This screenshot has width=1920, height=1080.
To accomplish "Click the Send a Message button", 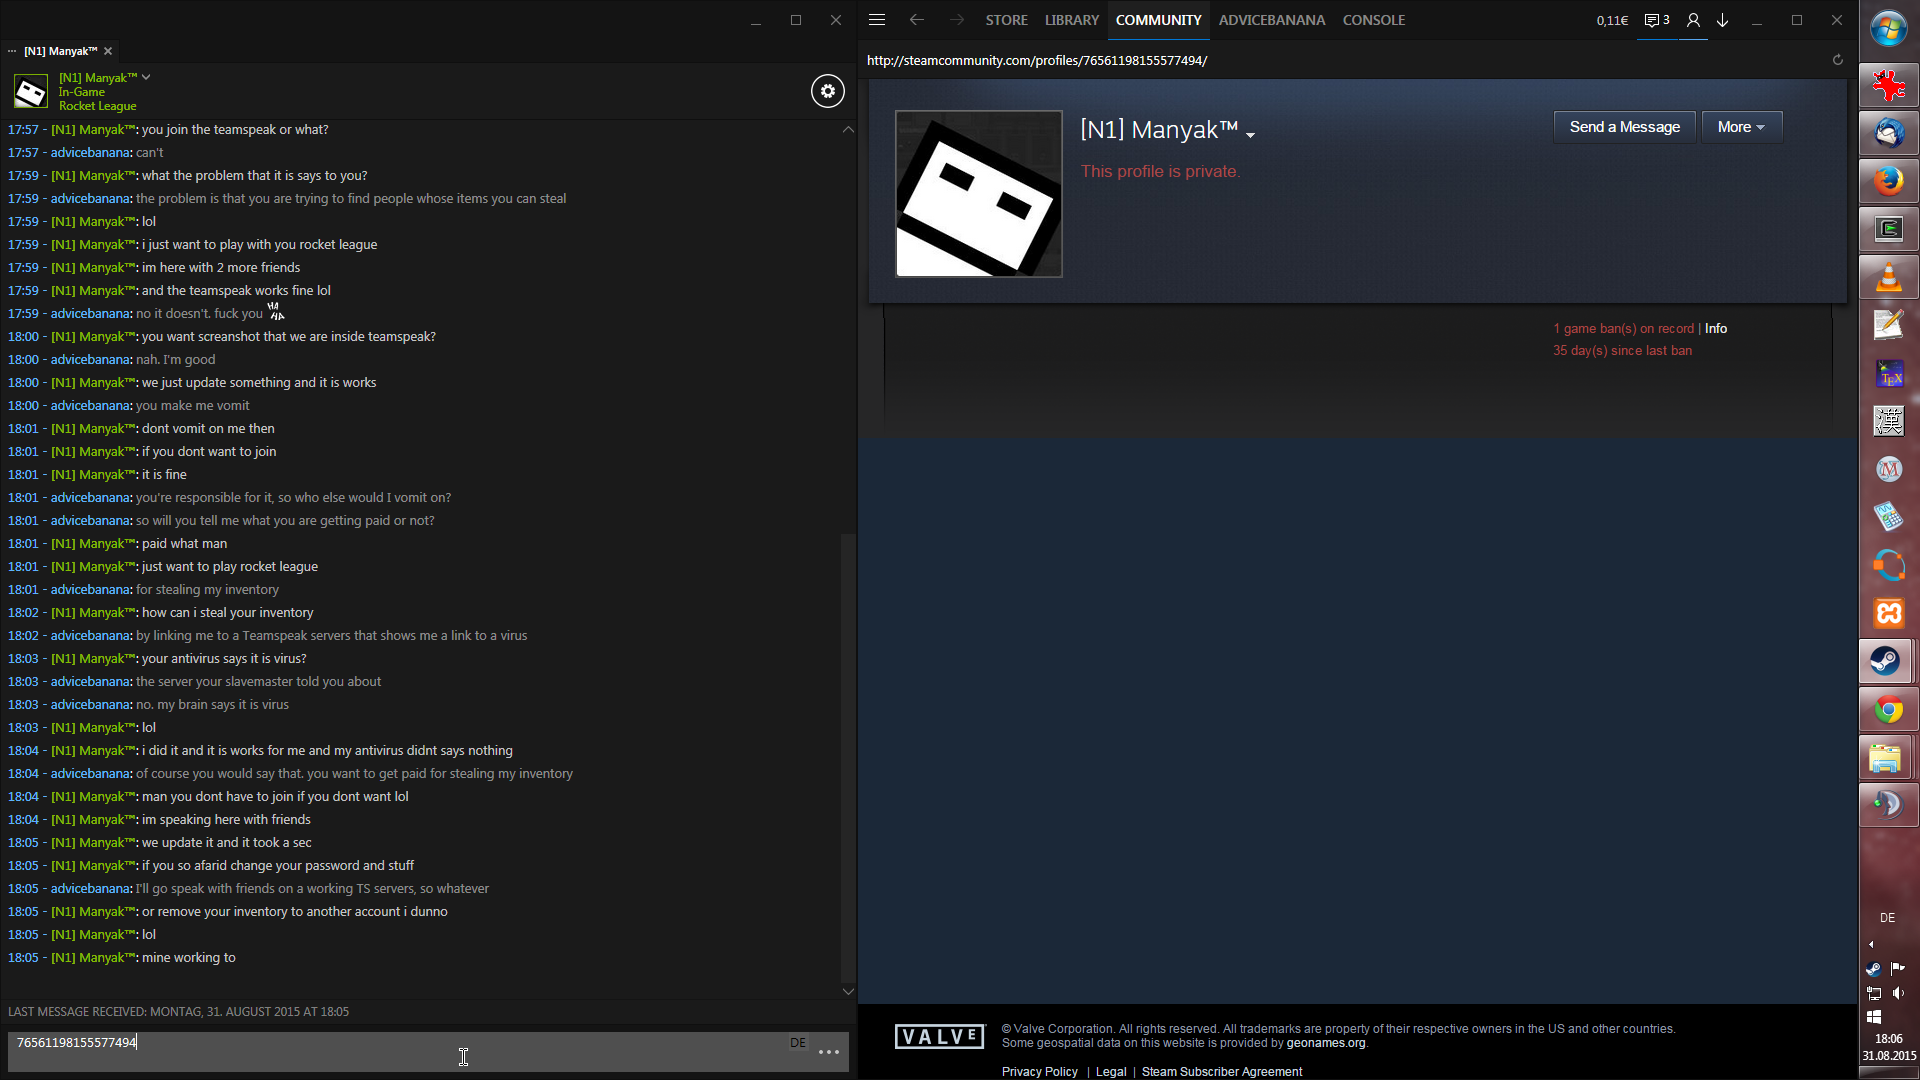I will pos(1624,127).
